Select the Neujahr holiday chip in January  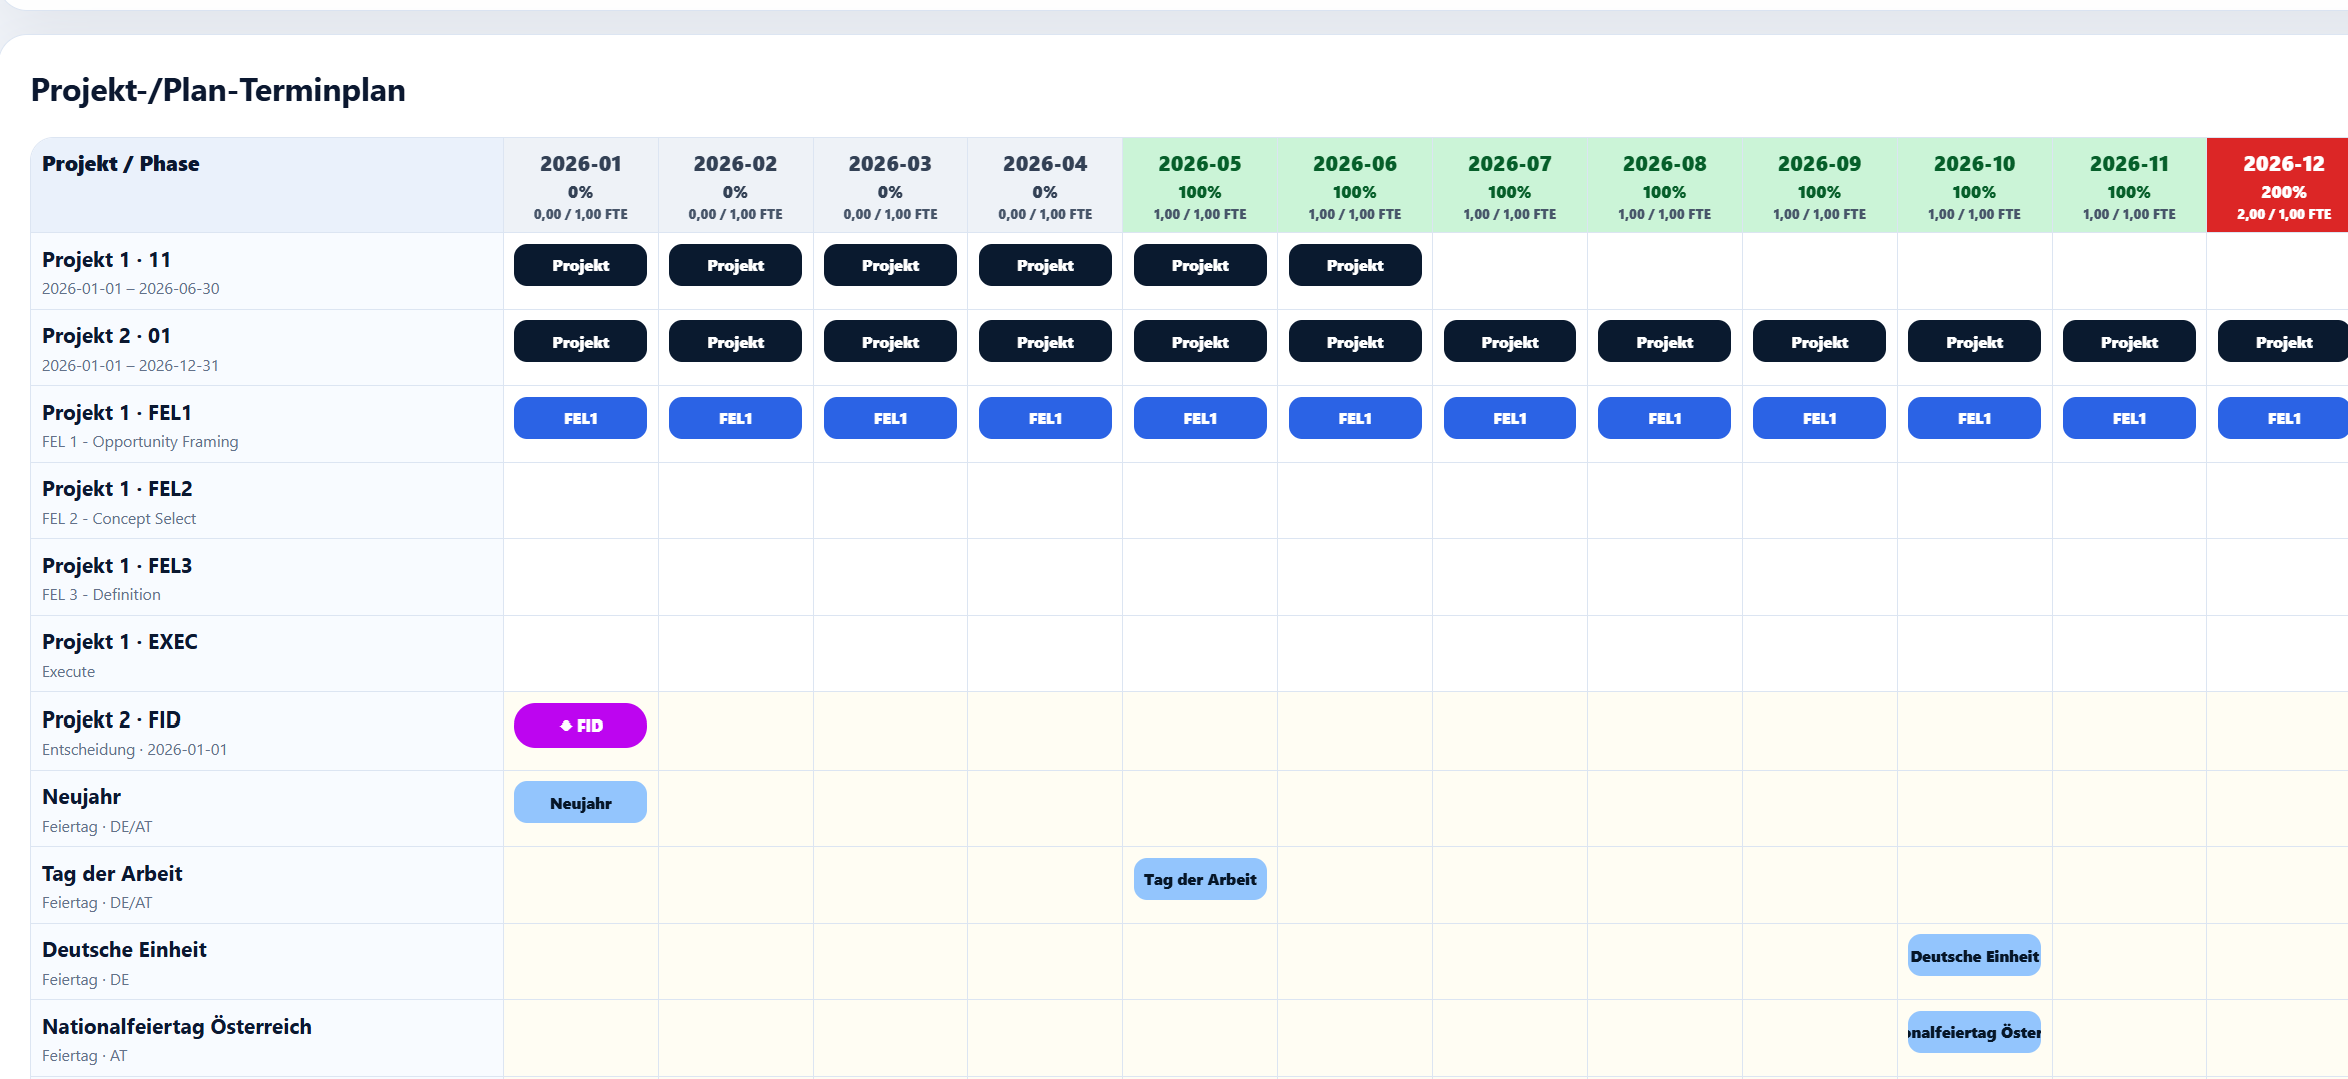coord(580,803)
